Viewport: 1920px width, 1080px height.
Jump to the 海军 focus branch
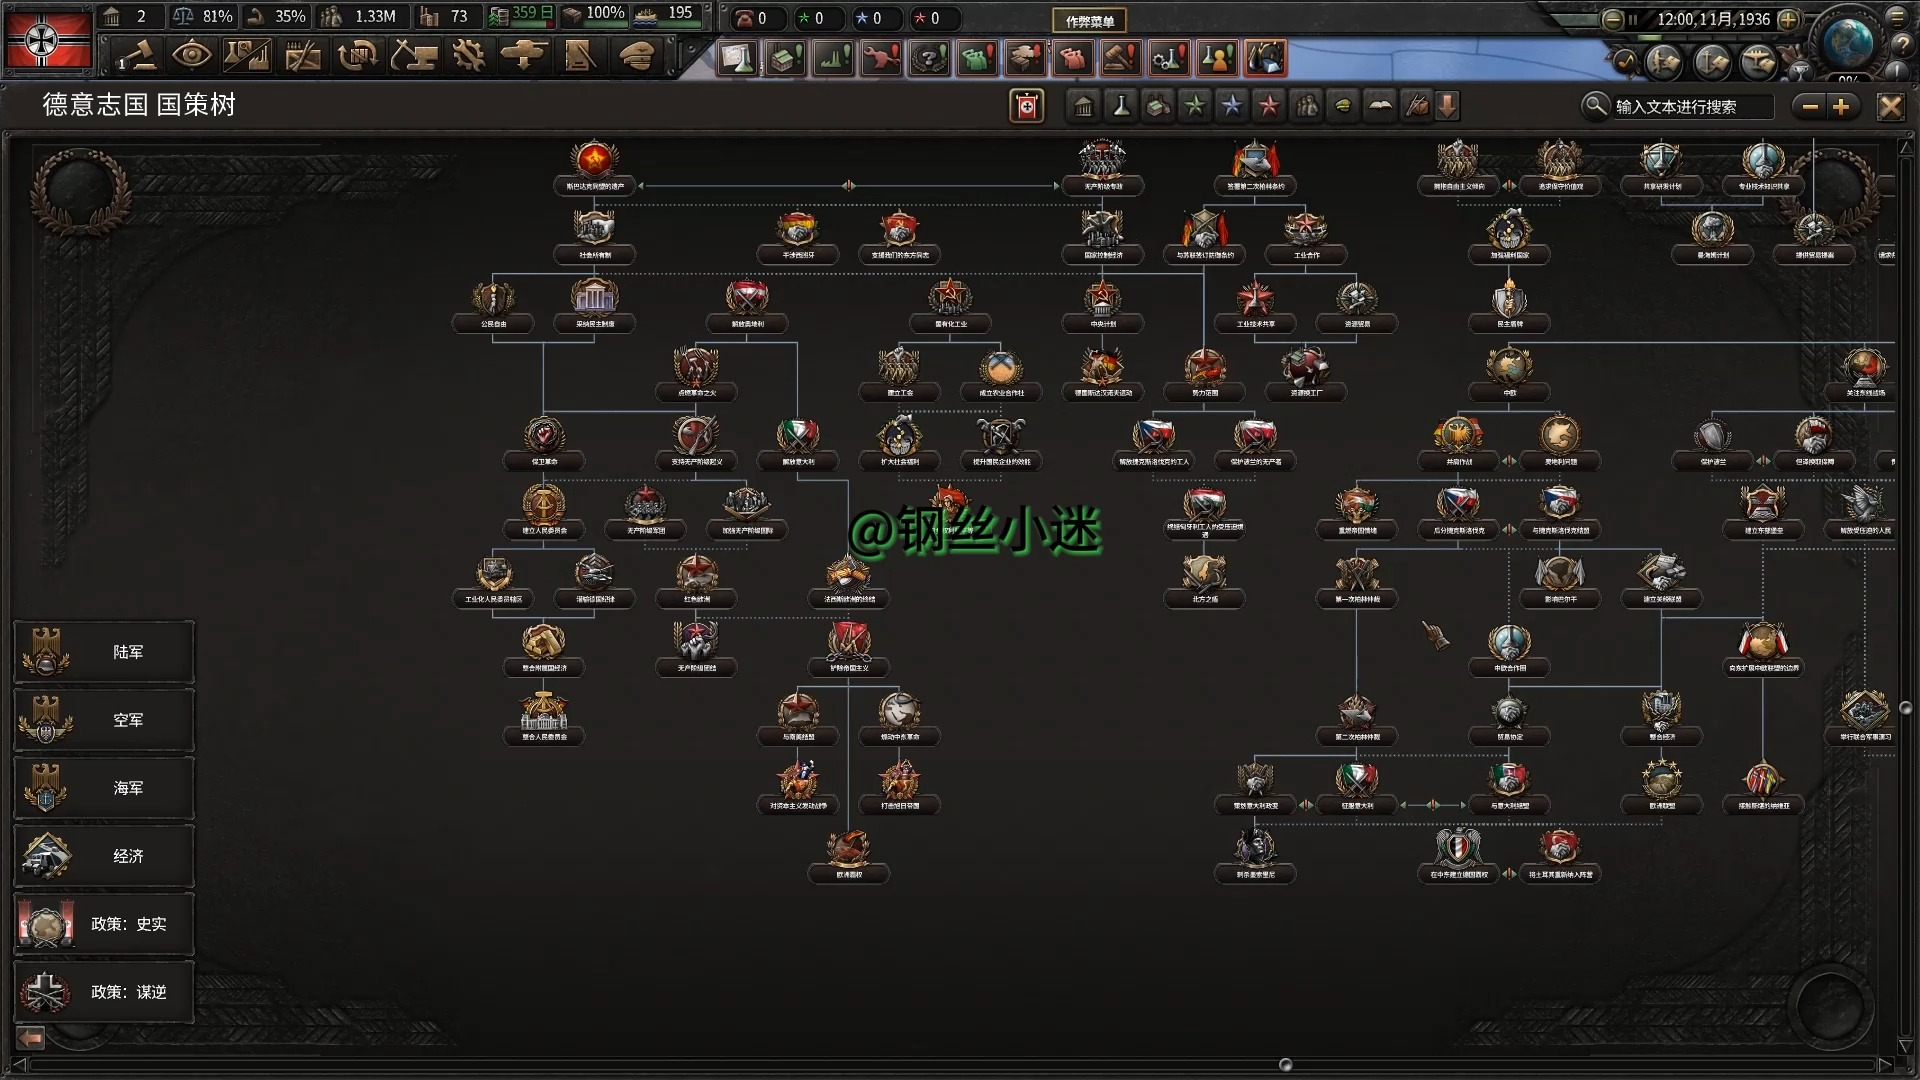click(104, 788)
